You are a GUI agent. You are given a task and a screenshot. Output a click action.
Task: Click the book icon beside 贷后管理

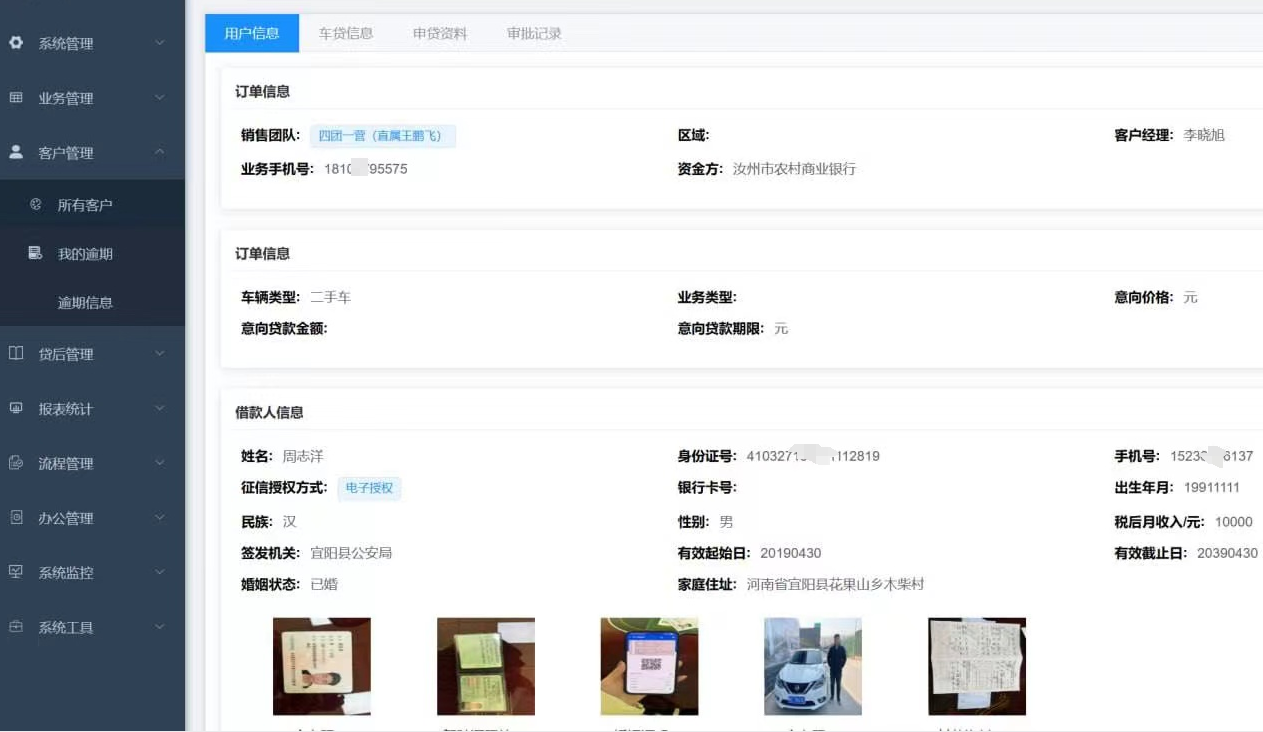pyautogui.click(x=16, y=354)
